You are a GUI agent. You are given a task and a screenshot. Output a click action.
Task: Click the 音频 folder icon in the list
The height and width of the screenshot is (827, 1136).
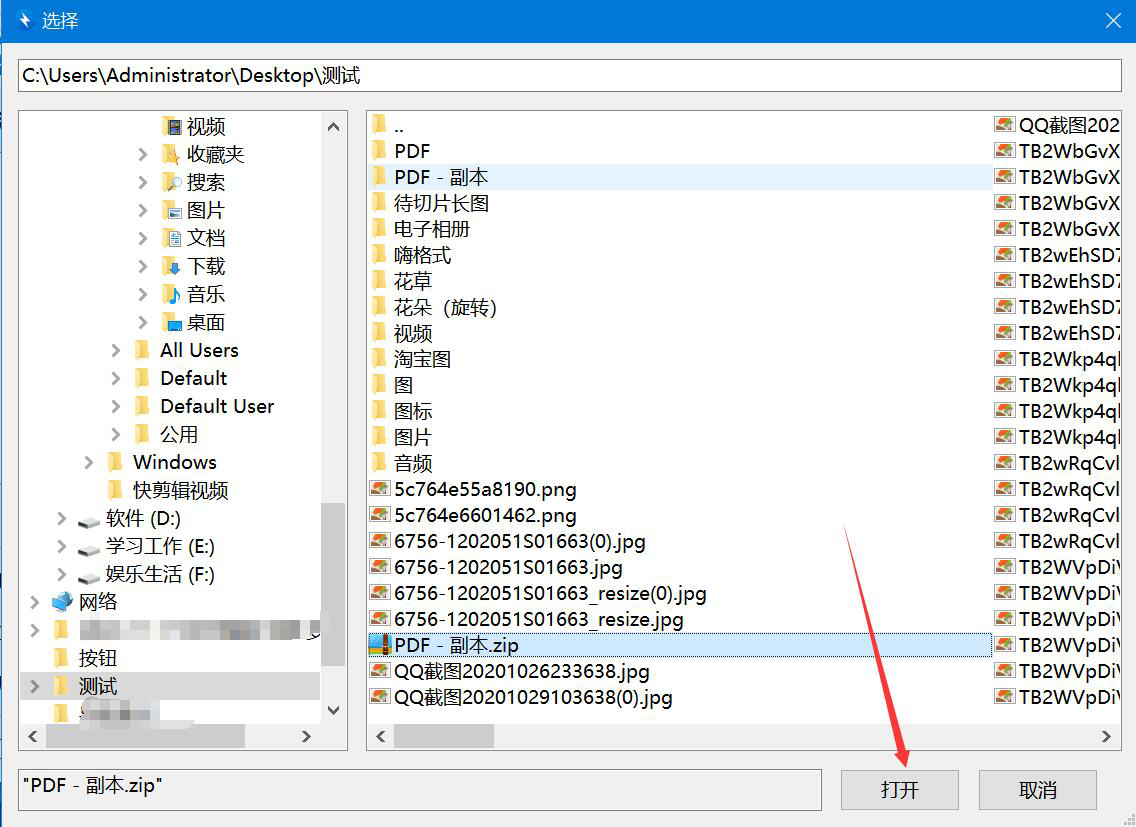379,463
